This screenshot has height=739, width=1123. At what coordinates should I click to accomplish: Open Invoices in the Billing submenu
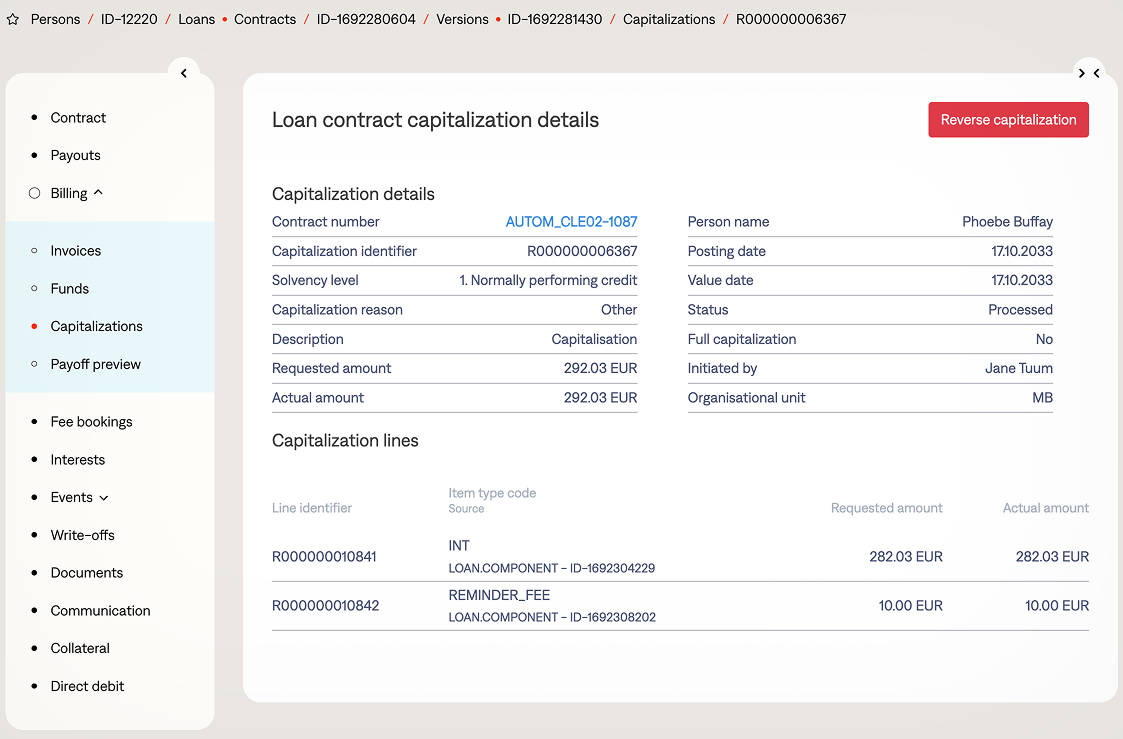click(x=76, y=251)
